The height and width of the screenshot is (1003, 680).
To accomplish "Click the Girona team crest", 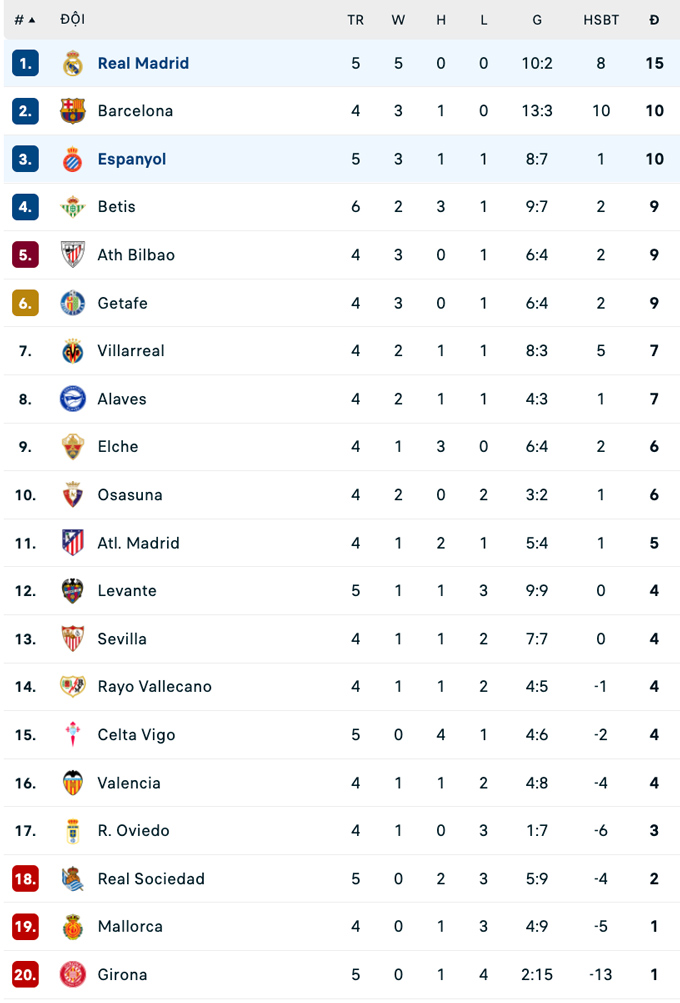I will pyautogui.click(x=73, y=975).
